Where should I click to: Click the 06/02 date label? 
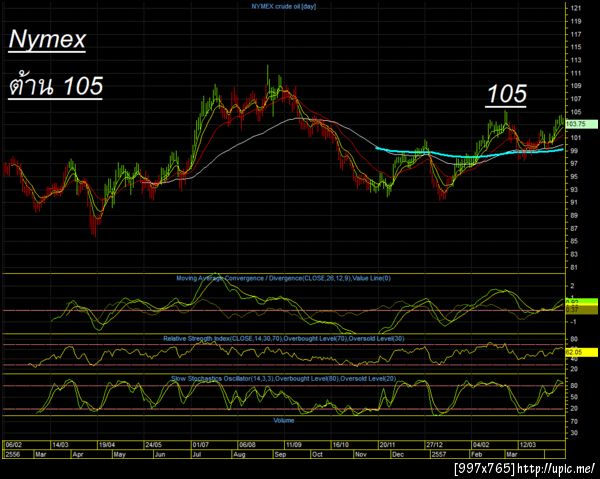pyautogui.click(x=14, y=445)
